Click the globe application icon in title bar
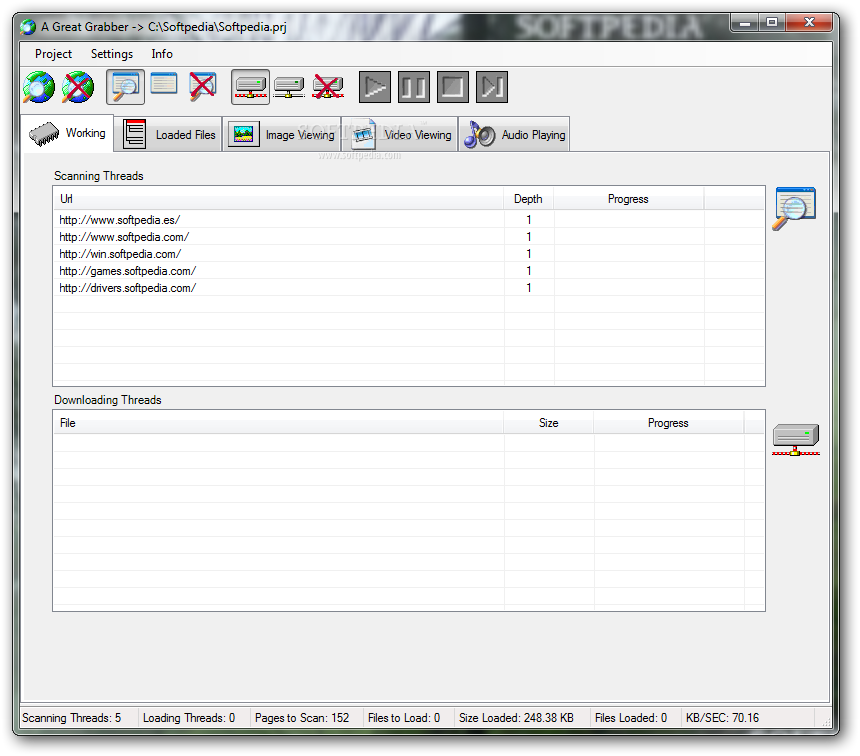Viewport: 860px width, 756px height. [x=28, y=27]
